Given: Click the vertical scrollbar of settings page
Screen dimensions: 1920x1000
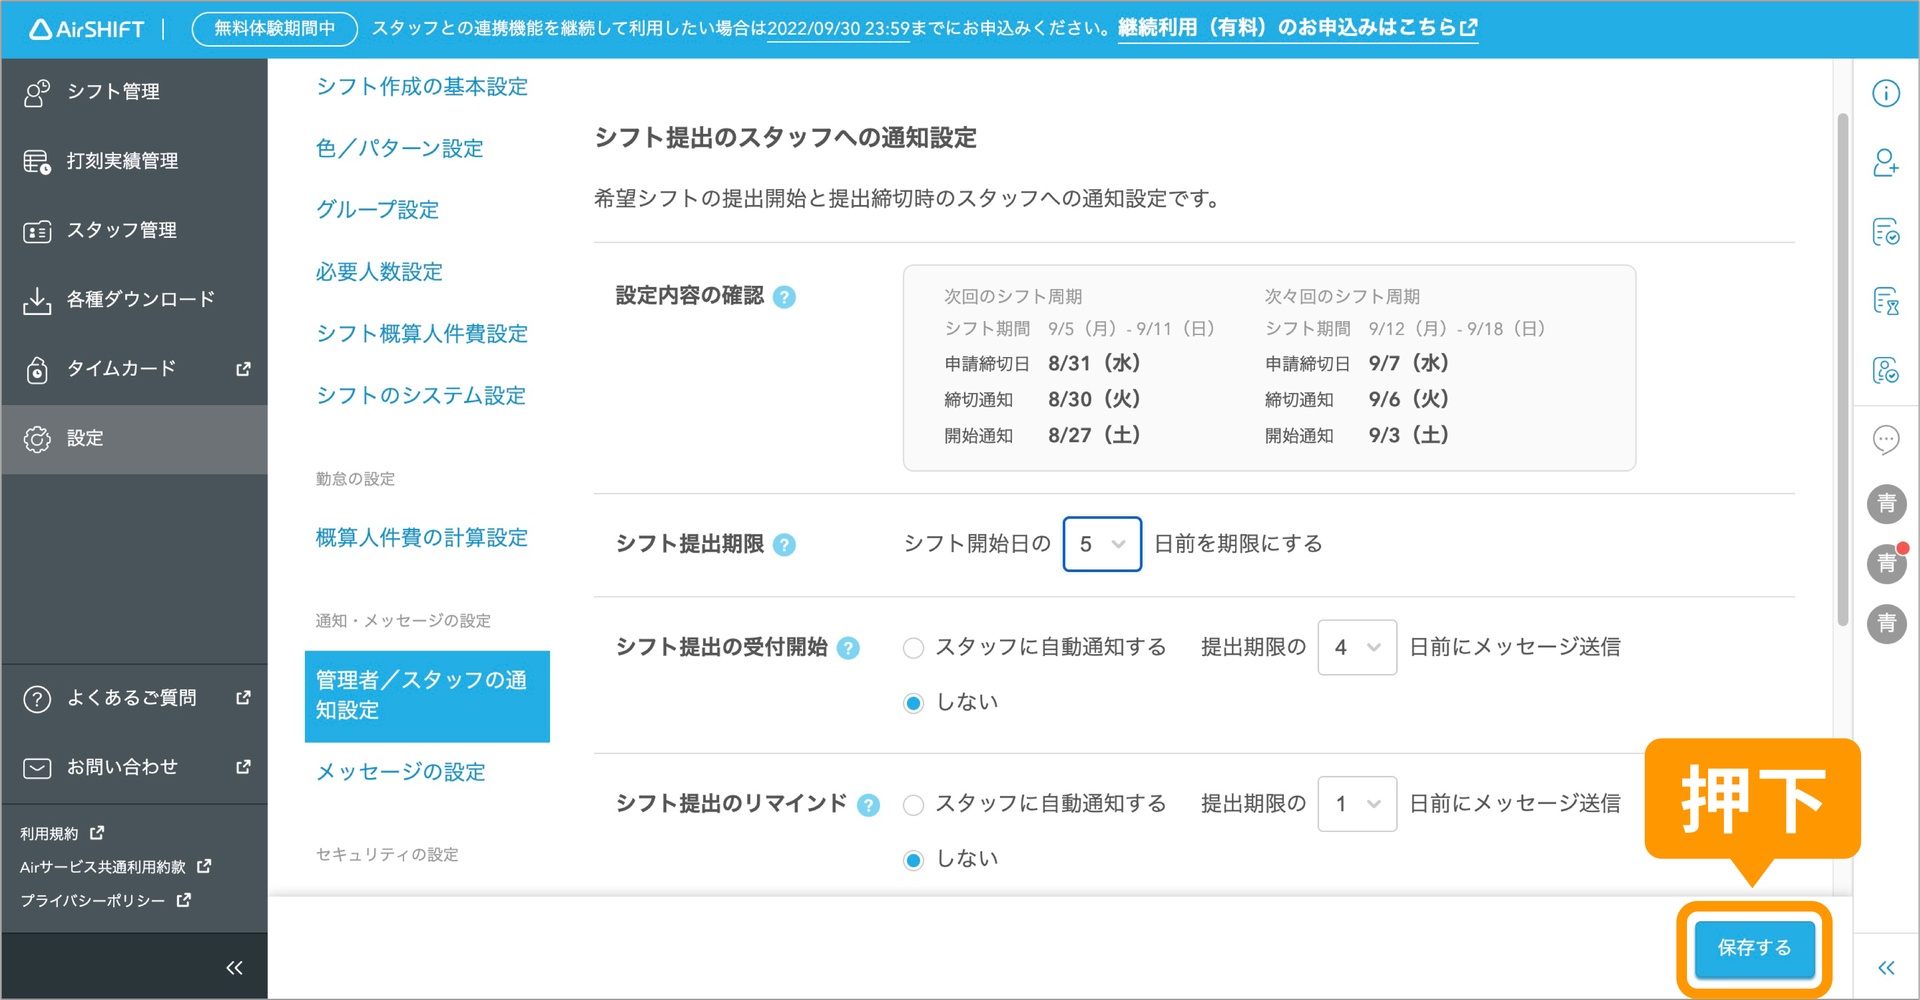Looking at the screenshot, I should pyautogui.click(x=1842, y=370).
